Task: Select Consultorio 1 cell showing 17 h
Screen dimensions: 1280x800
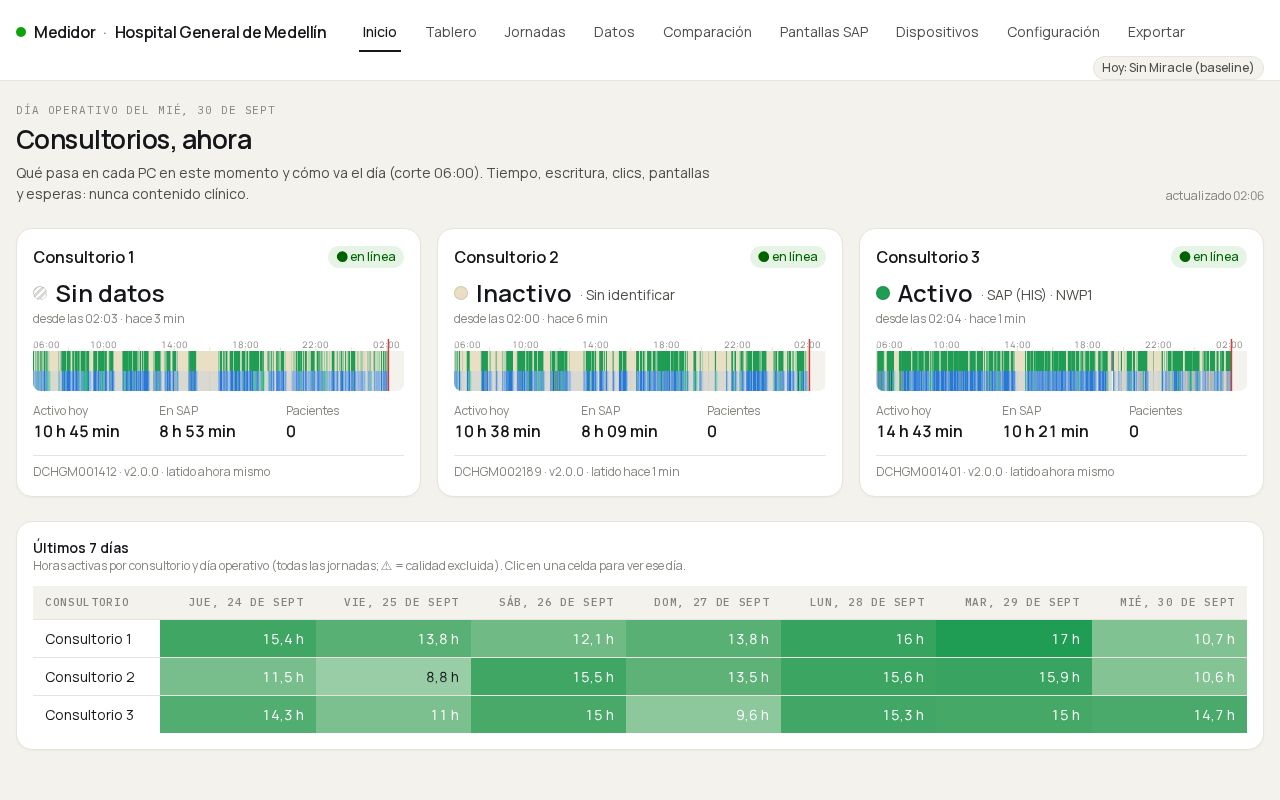Action: point(1014,639)
